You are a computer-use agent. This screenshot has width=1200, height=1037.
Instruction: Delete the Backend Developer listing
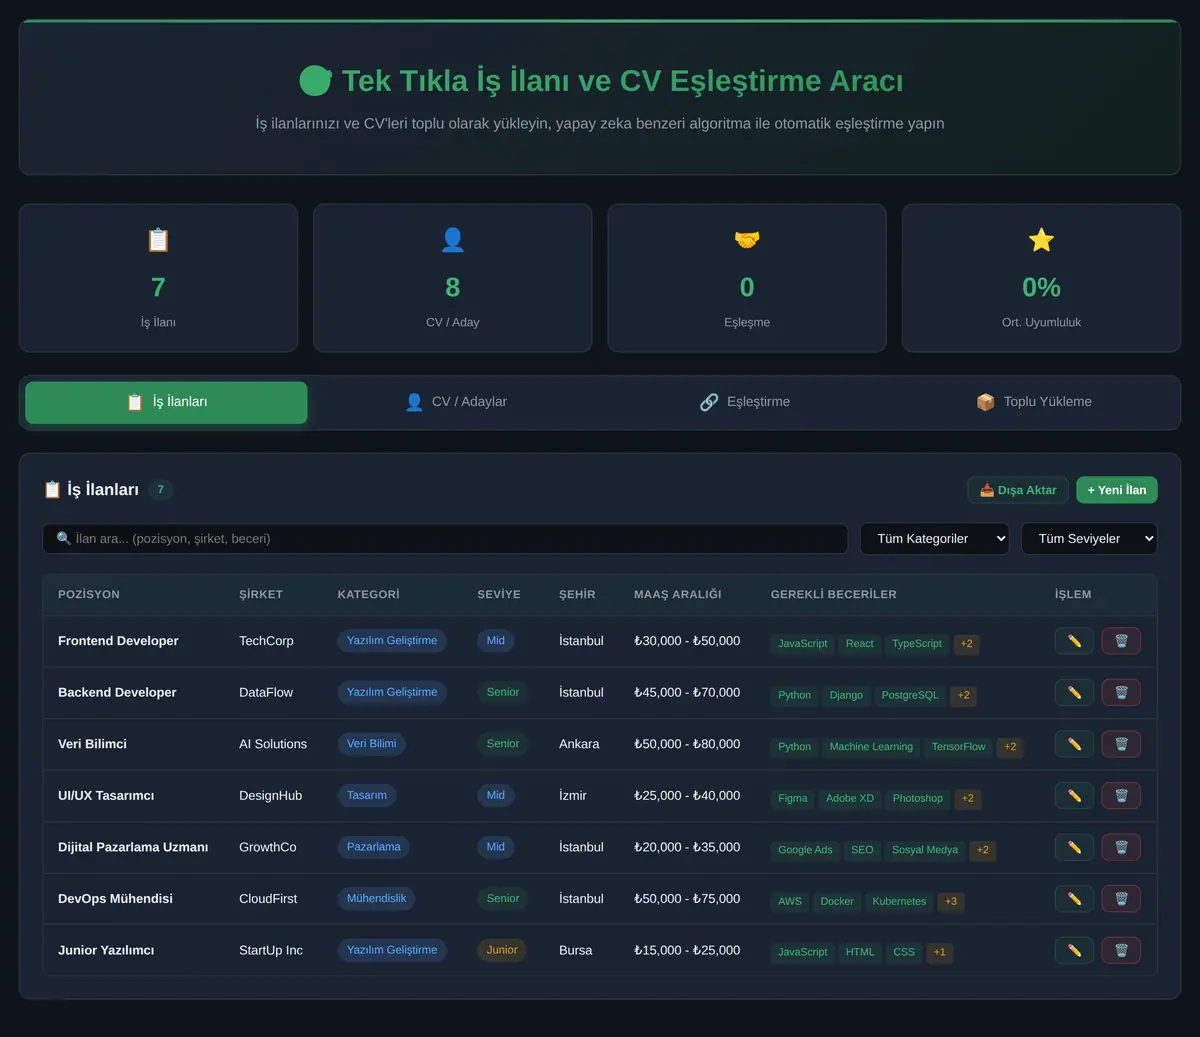pos(1121,692)
